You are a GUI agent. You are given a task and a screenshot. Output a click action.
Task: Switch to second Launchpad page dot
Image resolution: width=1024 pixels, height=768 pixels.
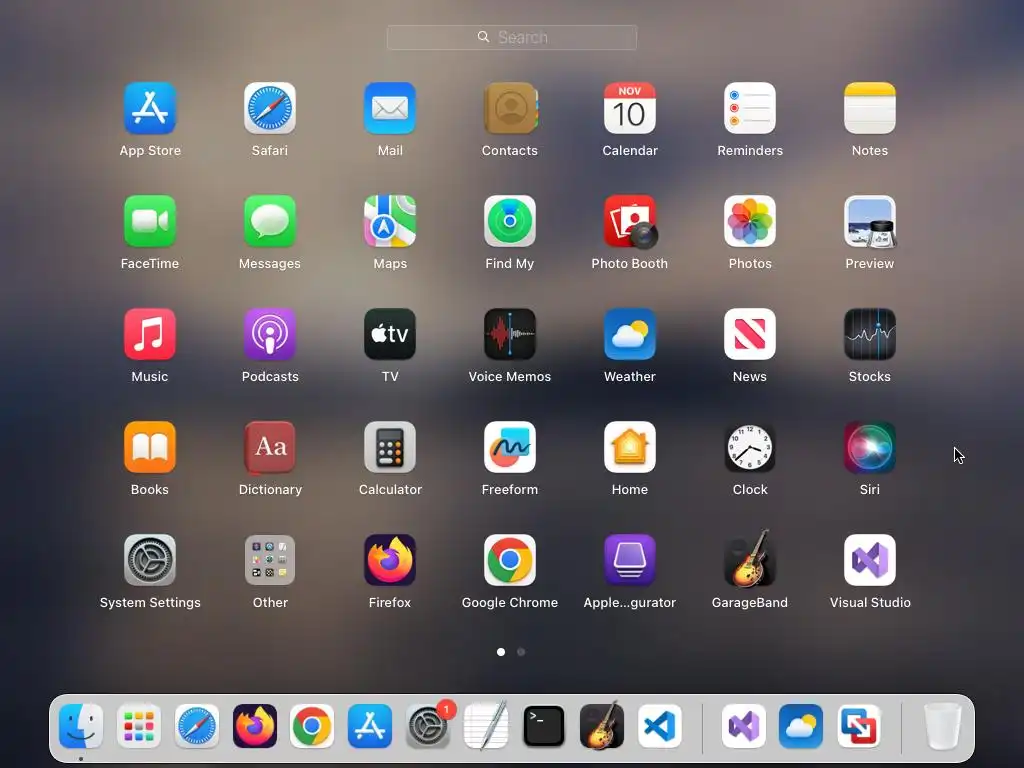pos(521,652)
